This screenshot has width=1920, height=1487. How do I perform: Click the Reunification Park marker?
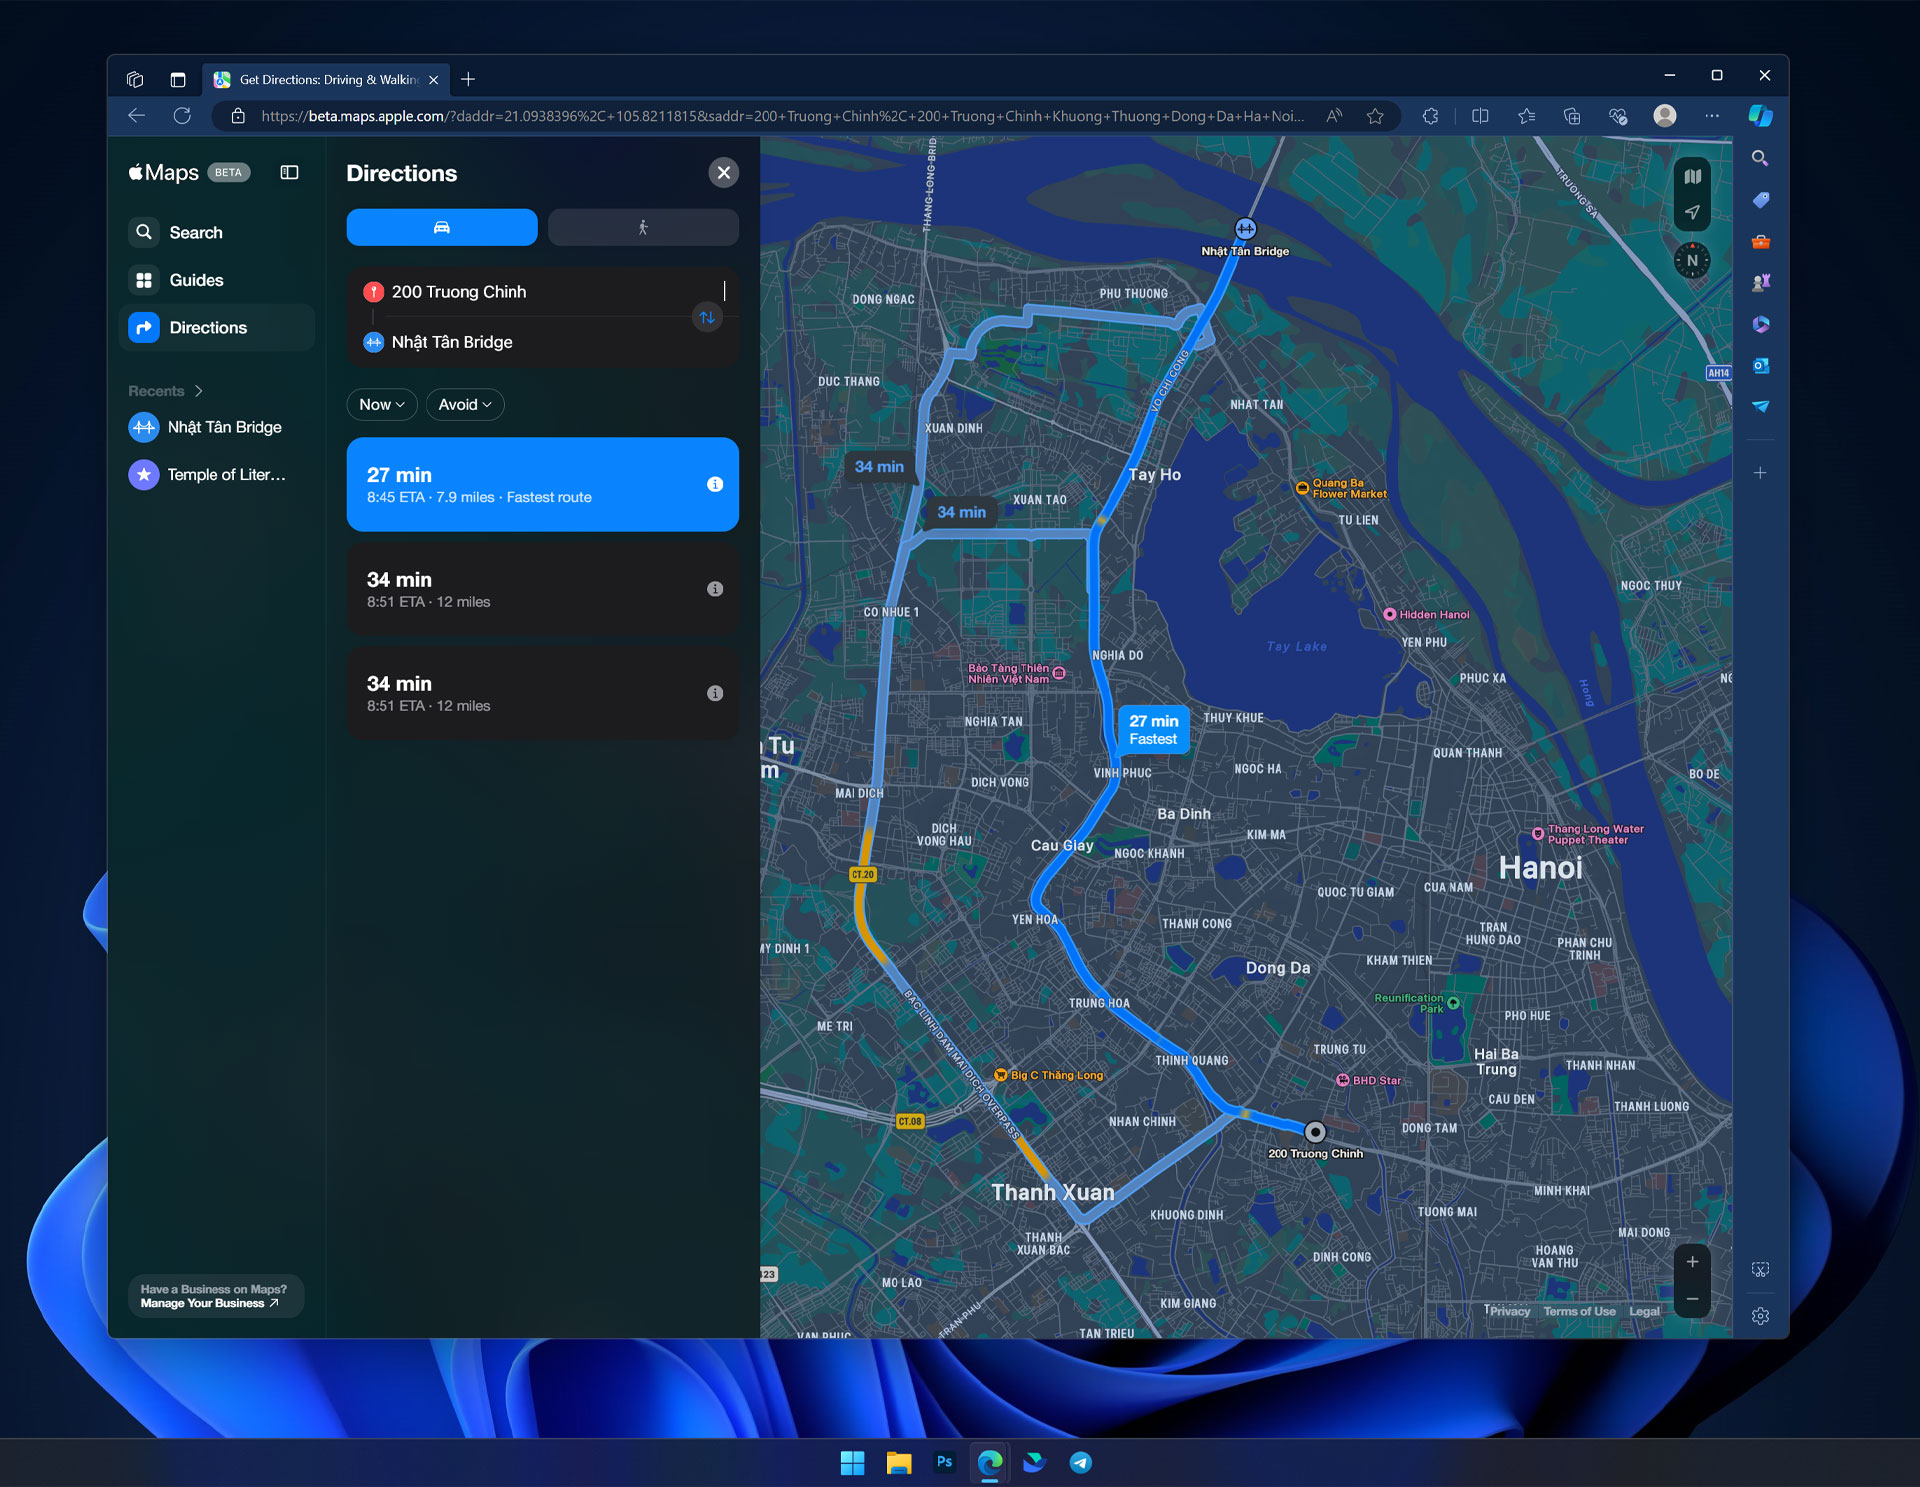pos(1454,1003)
